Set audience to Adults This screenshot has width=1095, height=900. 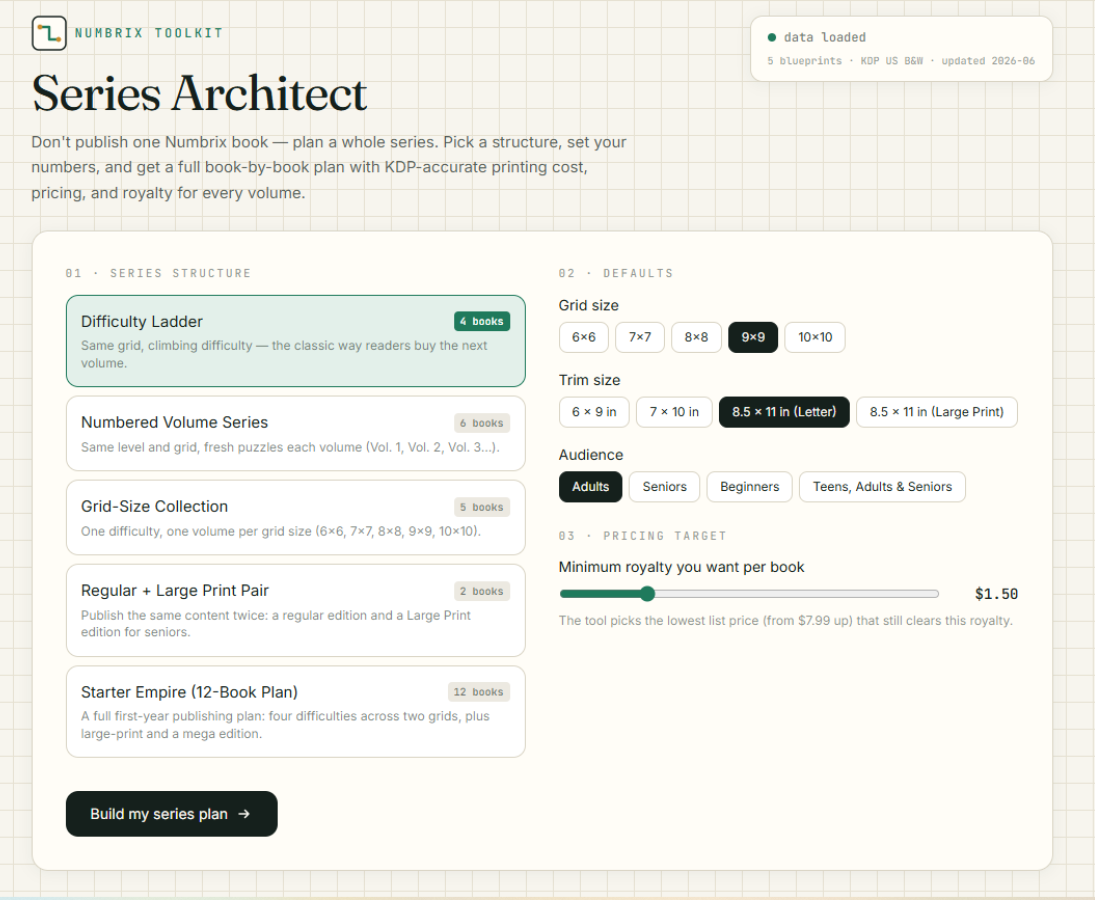[591, 487]
